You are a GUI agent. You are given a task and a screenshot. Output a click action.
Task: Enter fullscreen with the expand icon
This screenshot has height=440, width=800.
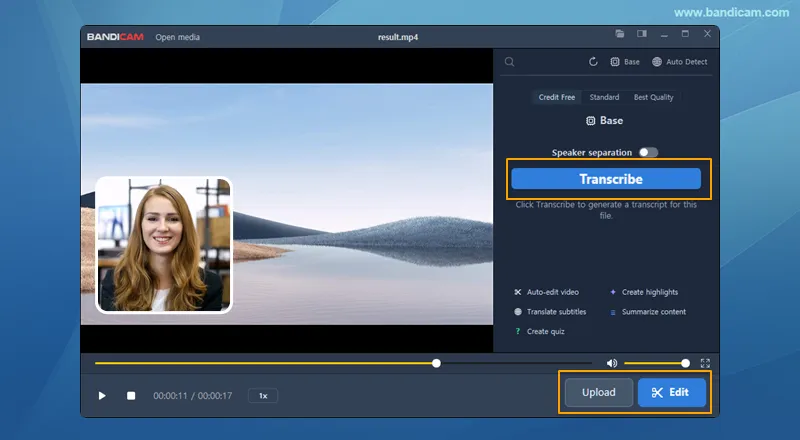[x=705, y=363]
